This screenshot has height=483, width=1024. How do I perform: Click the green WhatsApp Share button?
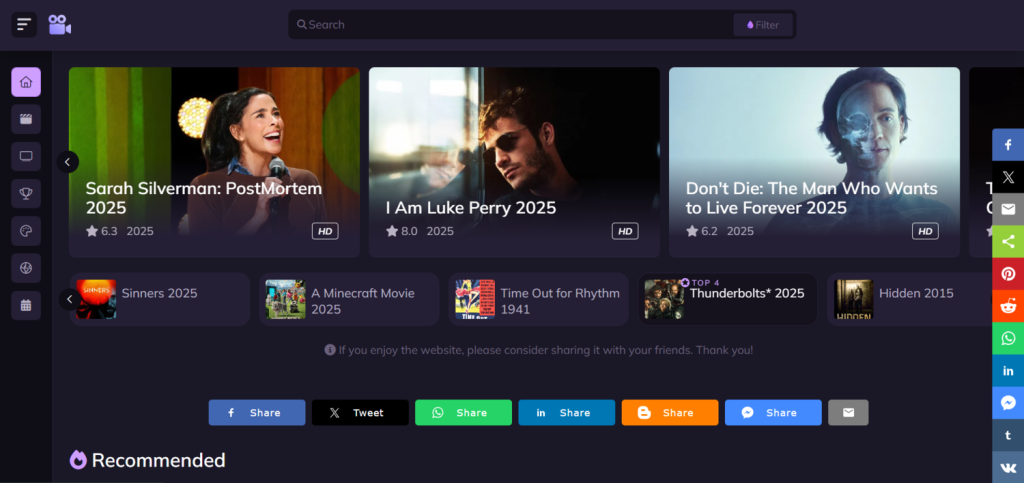tap(463, 413)
